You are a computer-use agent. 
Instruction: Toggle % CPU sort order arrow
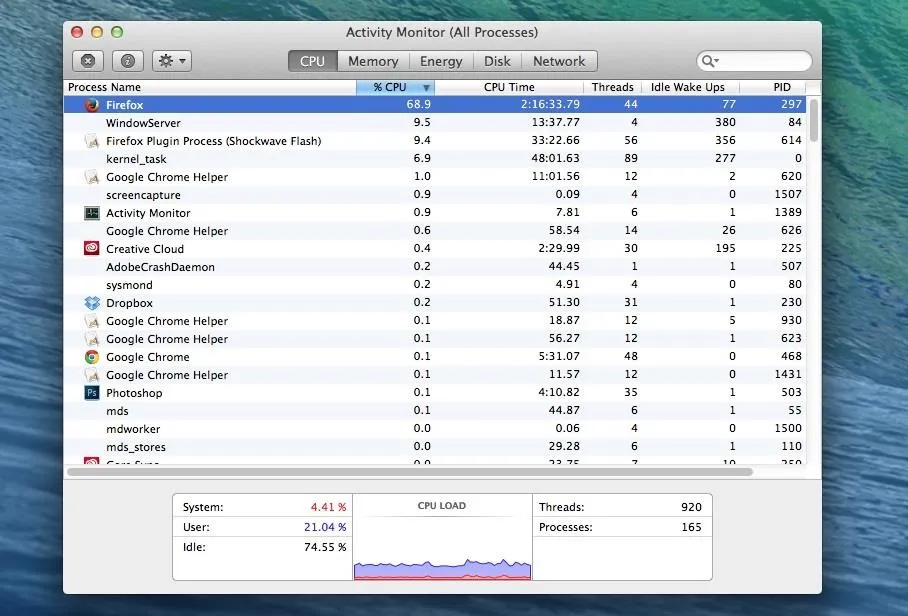click(x=426, y=87)
